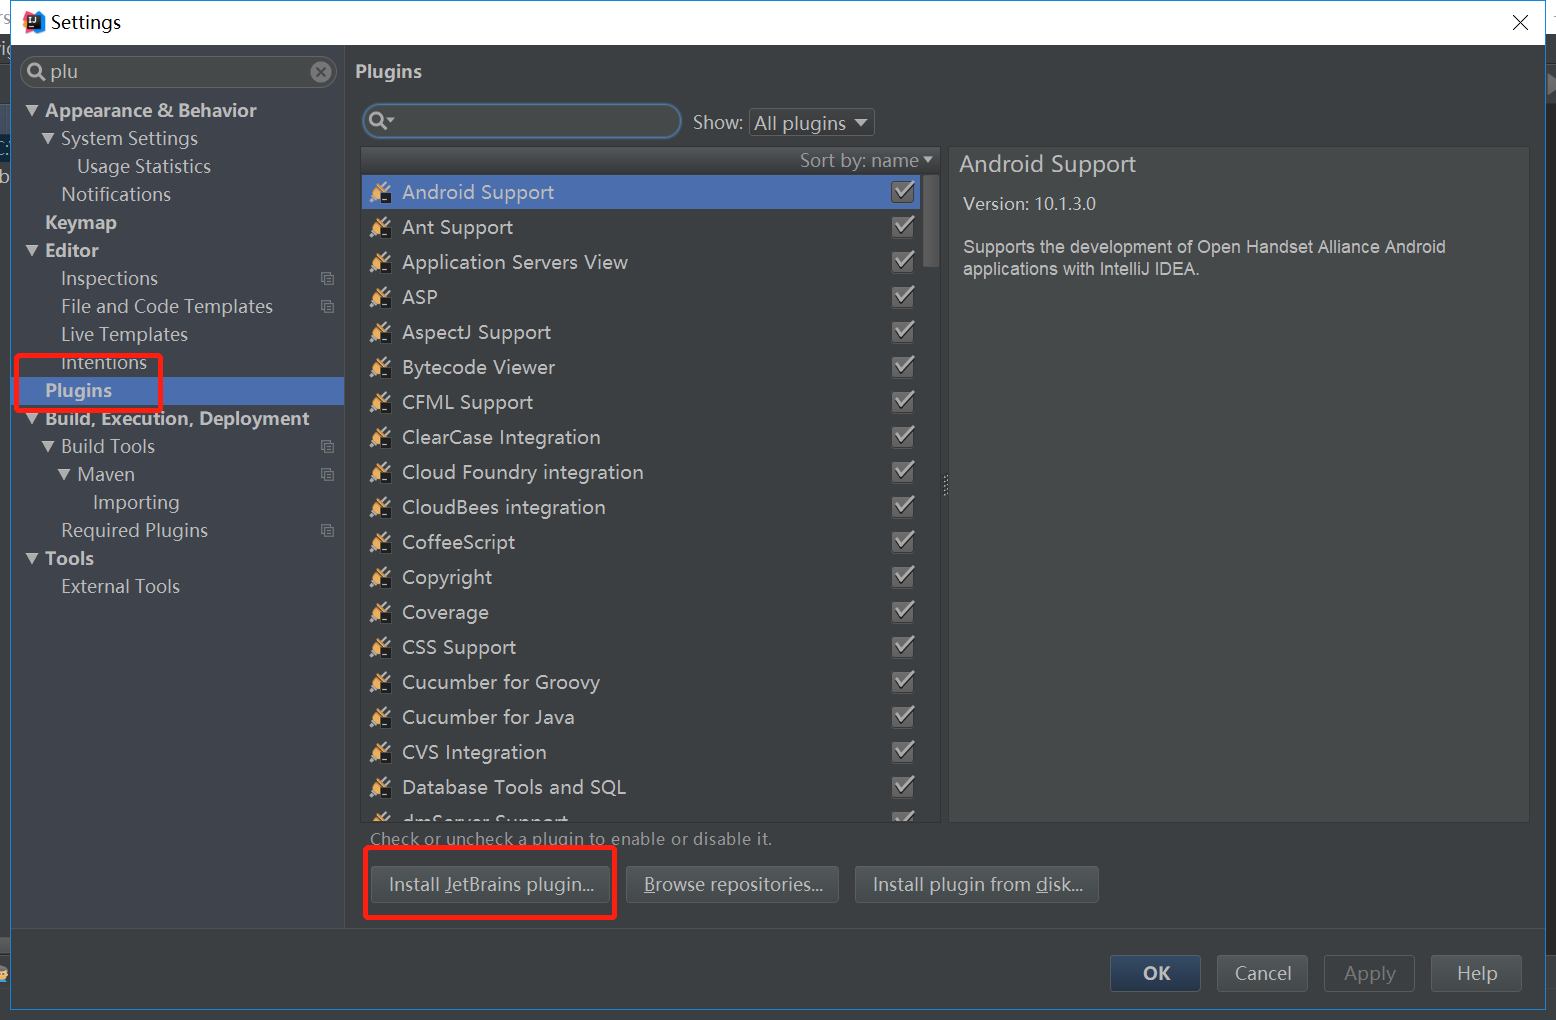Click the Application Servers View plugin icon
Viewport: 1556px width, 1020px height.
(380, 262)
